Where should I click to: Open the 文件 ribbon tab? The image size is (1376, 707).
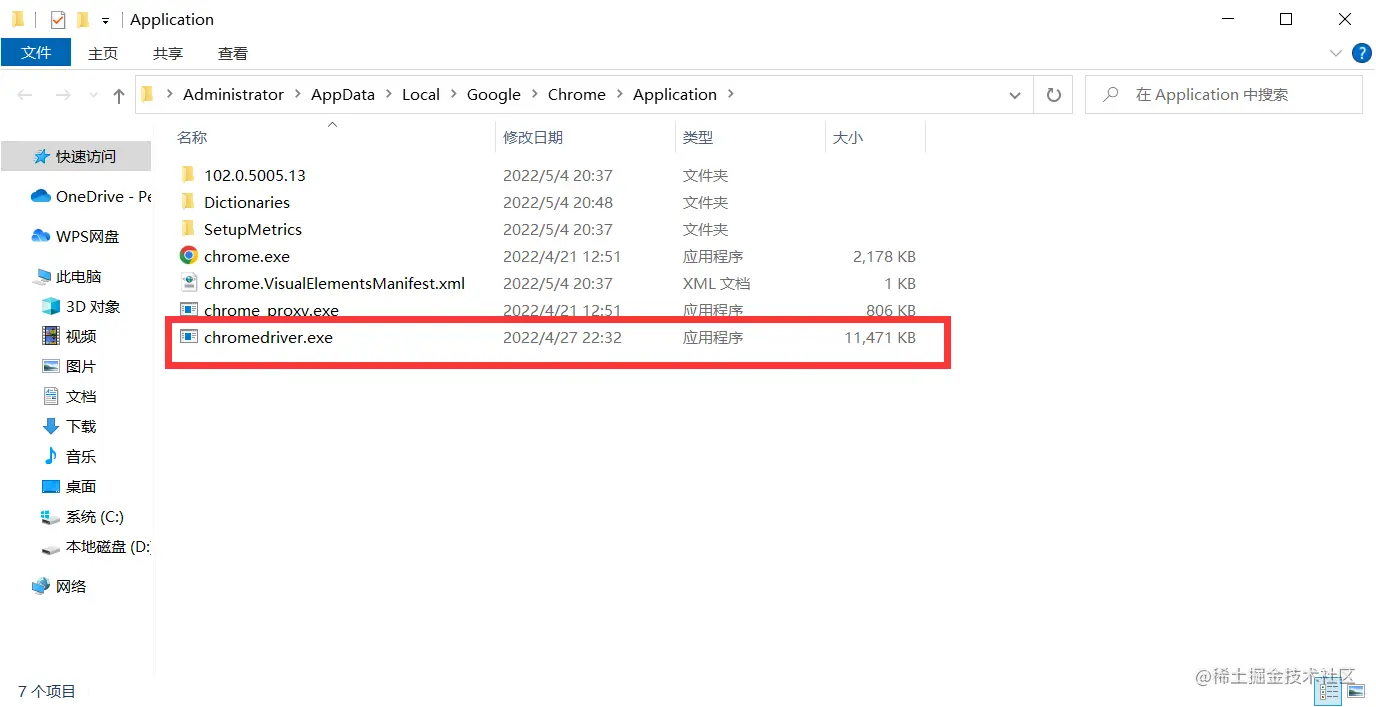[x=36, y=53]
